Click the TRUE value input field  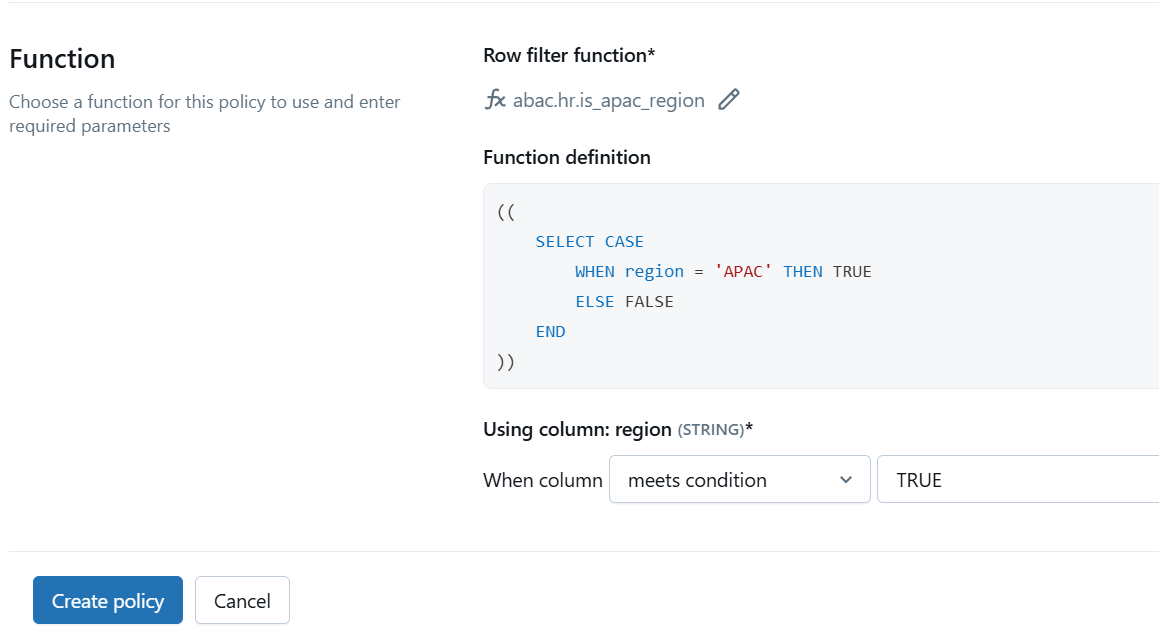coord(1017,480)
